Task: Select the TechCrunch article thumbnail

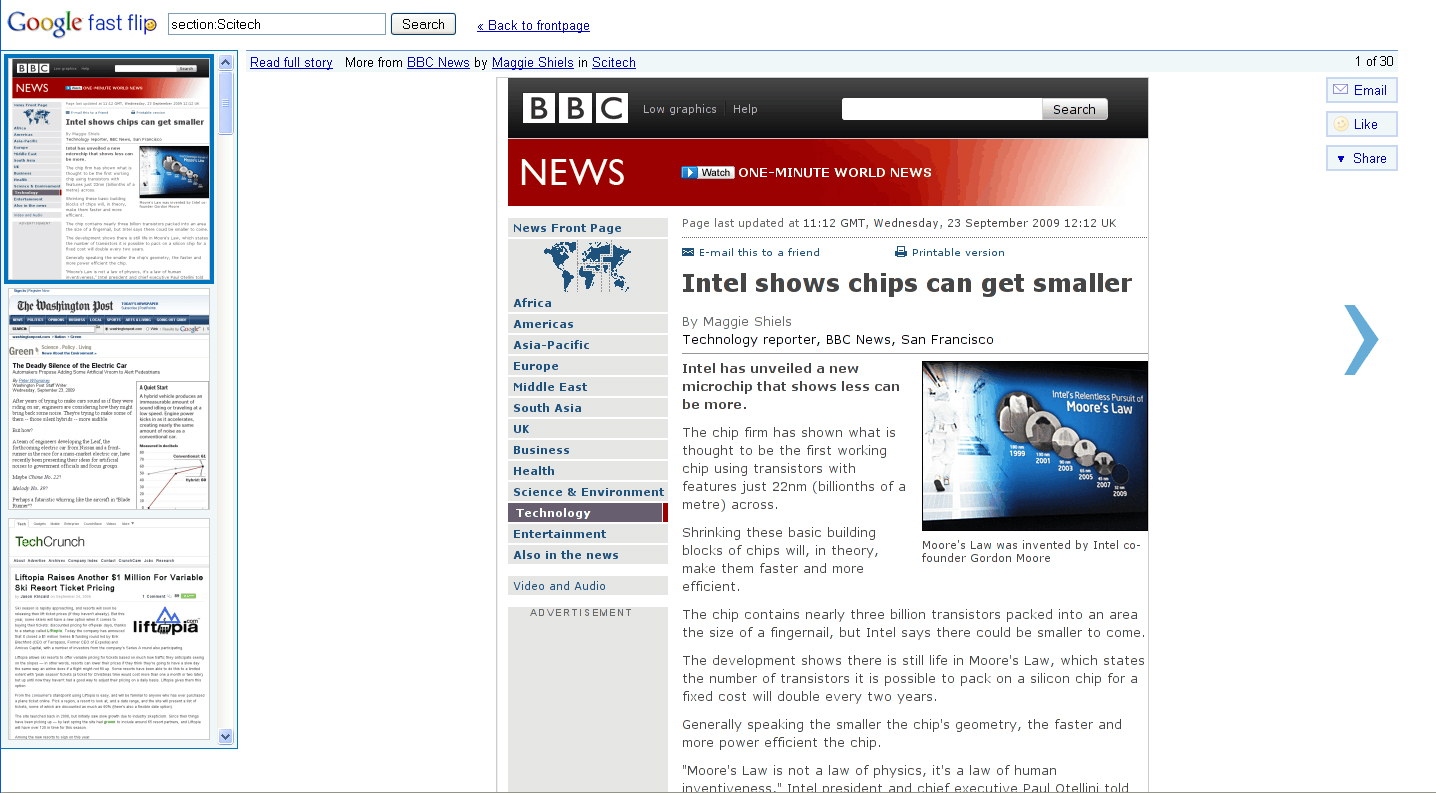Action: [x=110, y=630]
